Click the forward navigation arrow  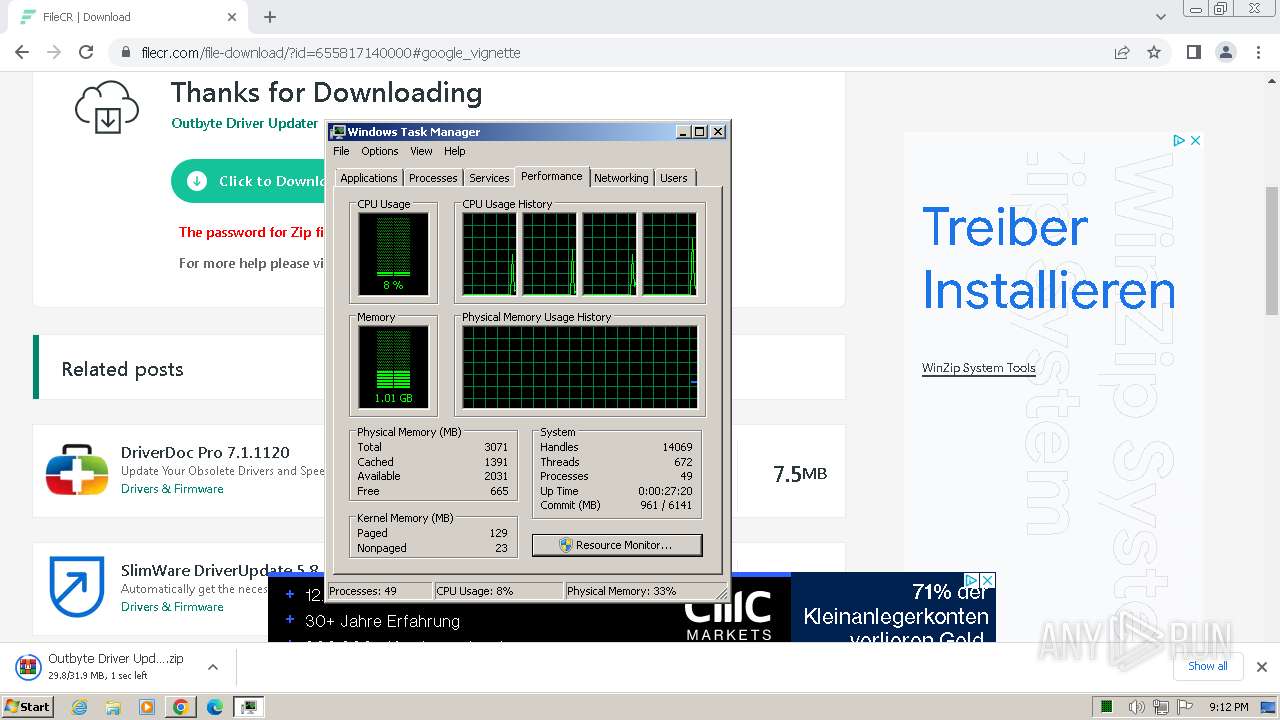[x=54, y=52]
